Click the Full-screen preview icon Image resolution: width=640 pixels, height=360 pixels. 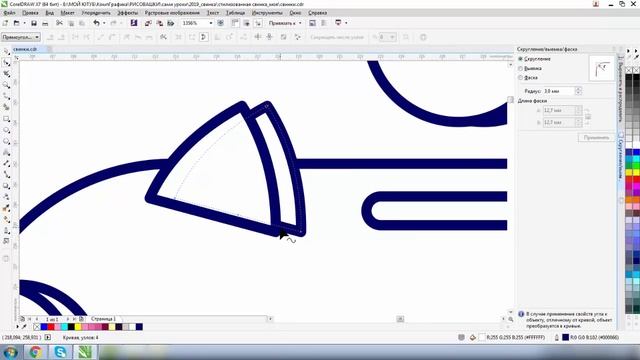[221, 23]
